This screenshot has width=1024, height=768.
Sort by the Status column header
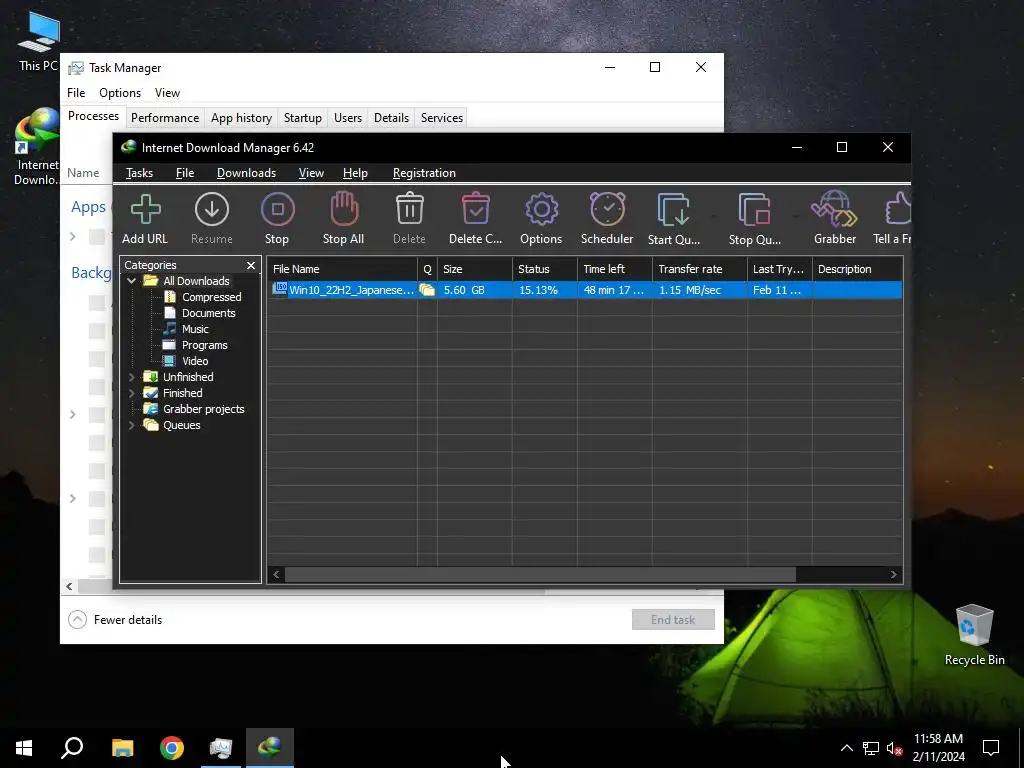(x=545, y=269)
